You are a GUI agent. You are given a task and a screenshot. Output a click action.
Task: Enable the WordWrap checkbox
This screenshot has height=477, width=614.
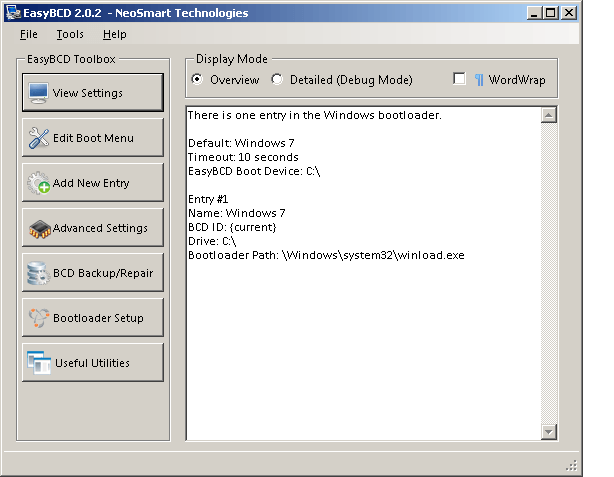tap(459, 80)
